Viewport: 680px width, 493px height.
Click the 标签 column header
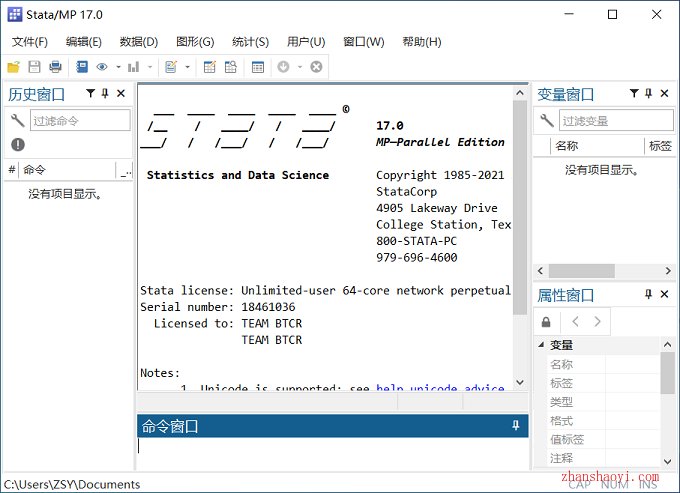click(x=660, y=146)
